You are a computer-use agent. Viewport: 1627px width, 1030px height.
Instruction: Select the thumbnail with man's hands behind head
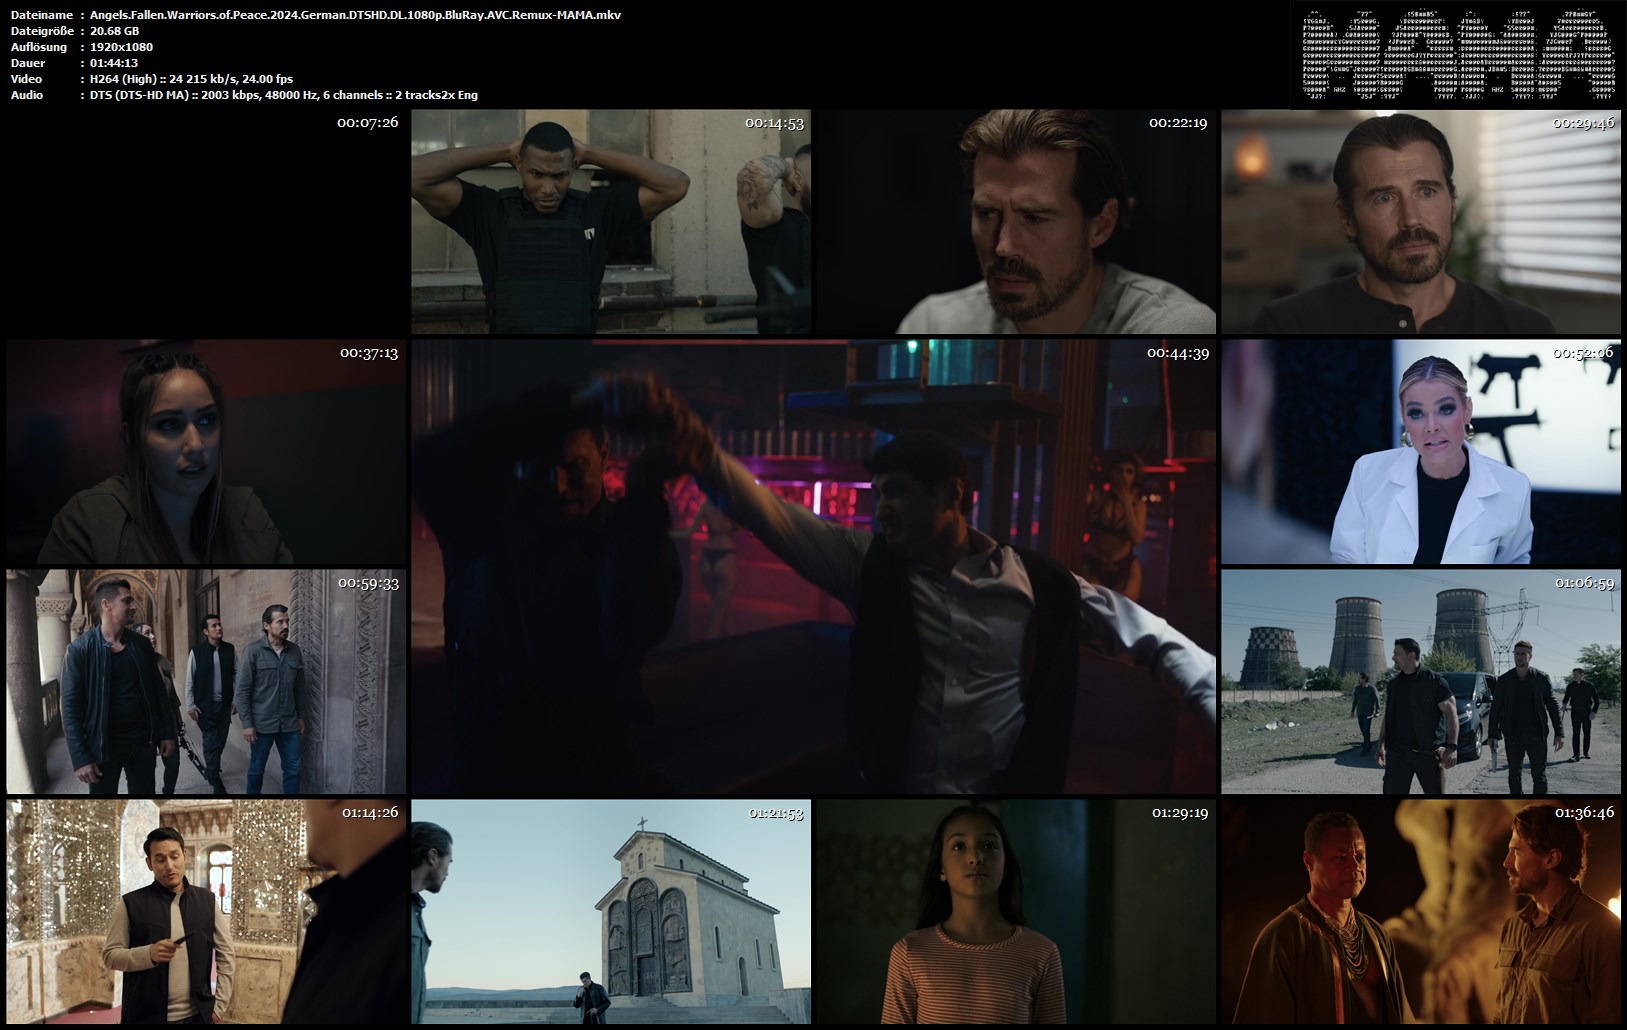tap(611, 221)
